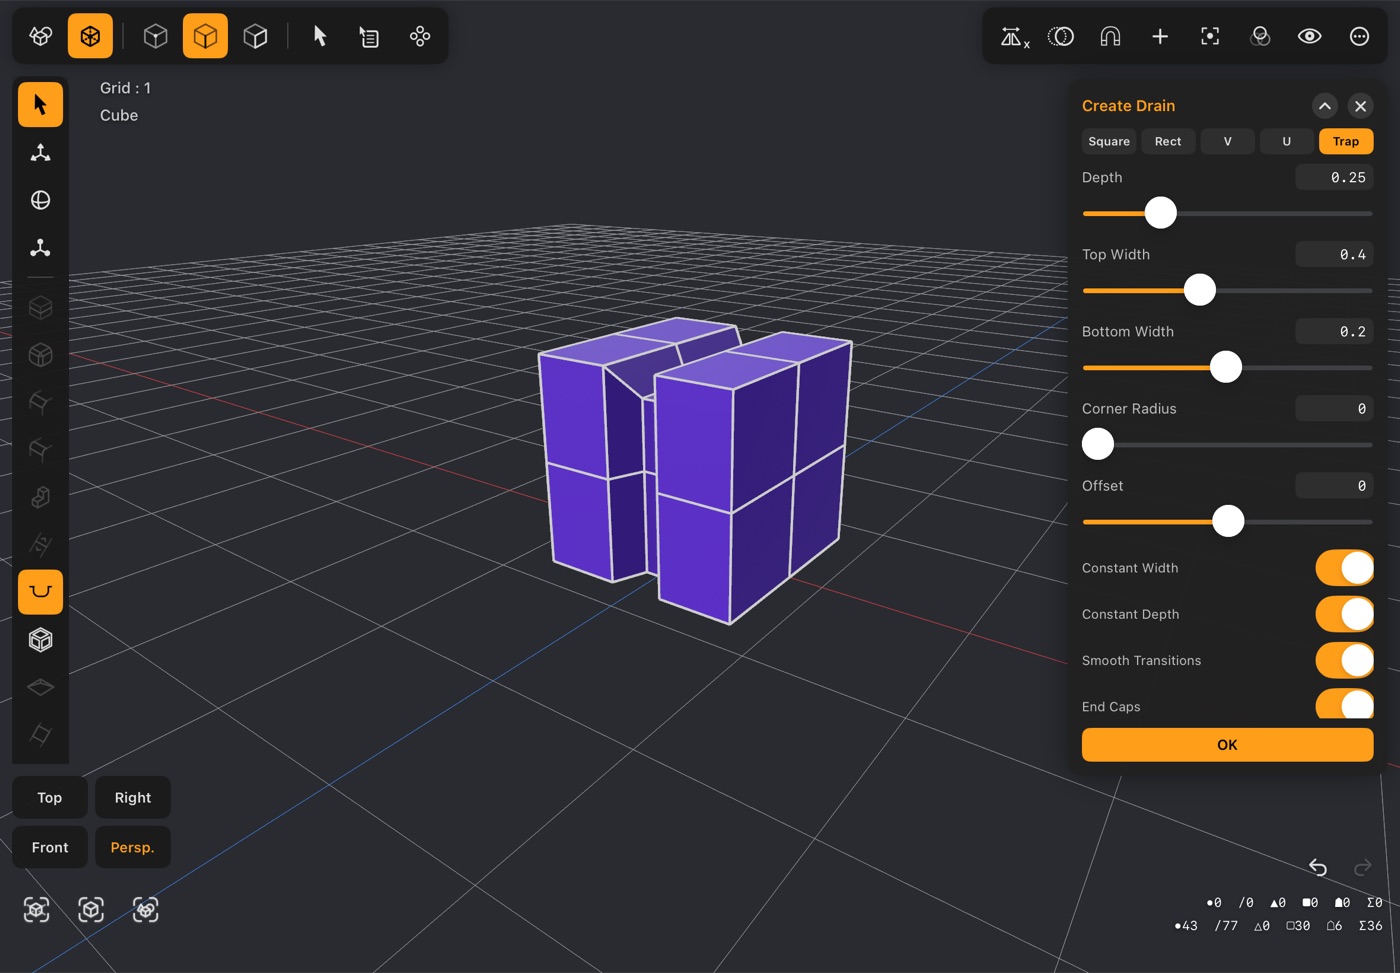Select the magnet snapping icon
Screen dimensions: 1400x973
tap(1110, 37)
